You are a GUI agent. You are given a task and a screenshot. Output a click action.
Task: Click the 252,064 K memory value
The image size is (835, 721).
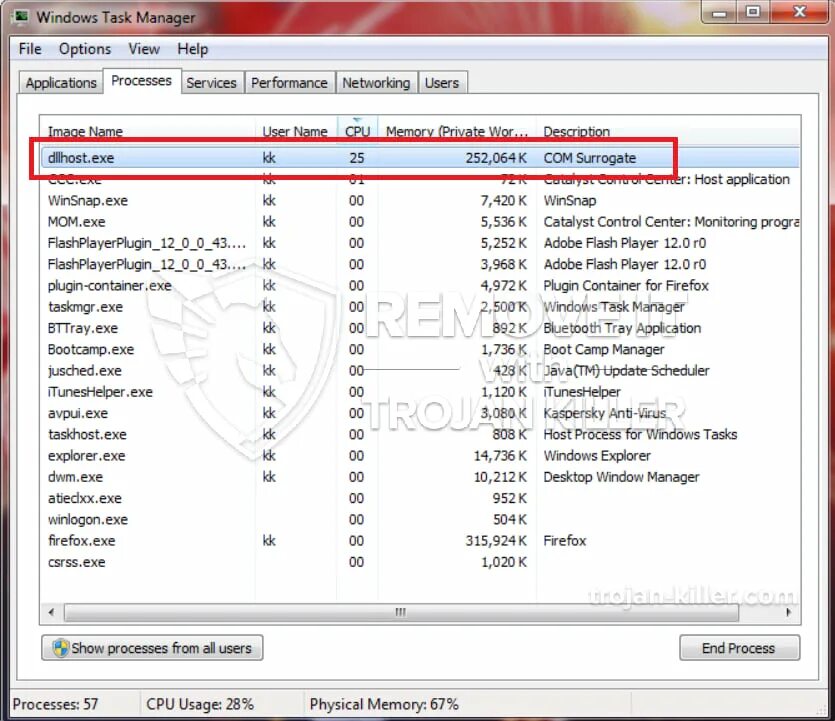click(496, 158)
